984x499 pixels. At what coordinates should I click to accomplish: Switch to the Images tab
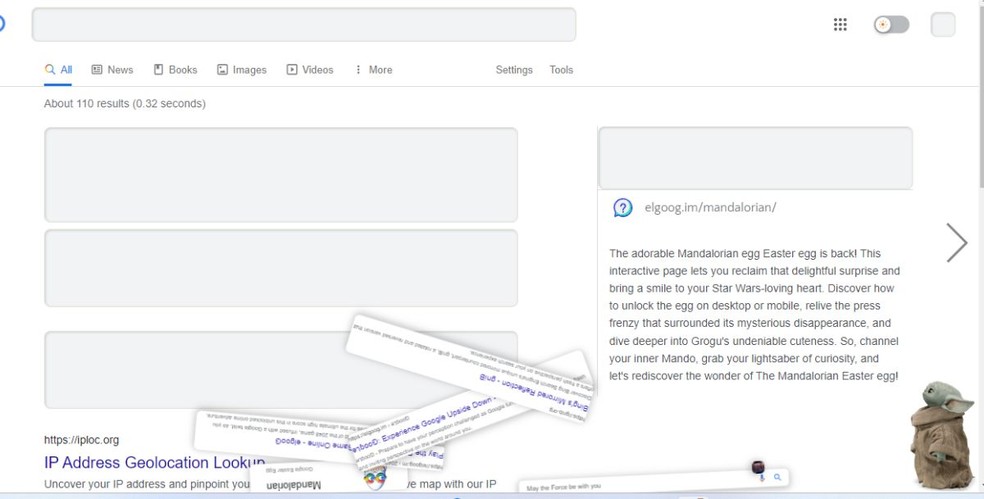242,70
